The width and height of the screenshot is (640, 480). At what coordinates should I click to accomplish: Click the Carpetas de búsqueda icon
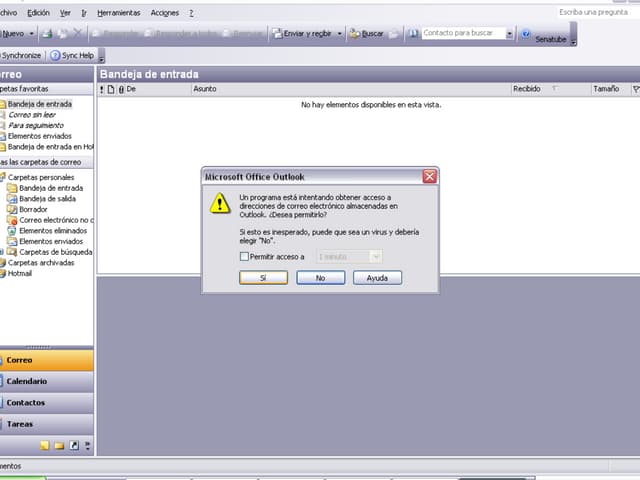click(x=12, y=252)
